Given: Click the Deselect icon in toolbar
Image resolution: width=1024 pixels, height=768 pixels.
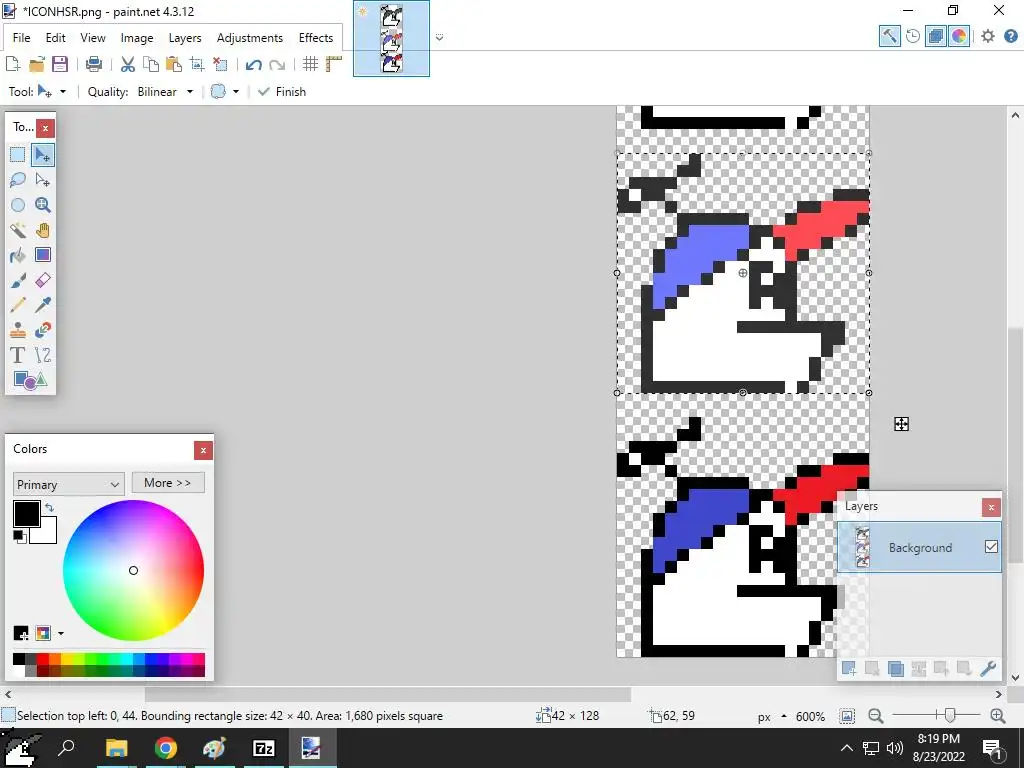Looking at the screenshot, I should tap(220, 64).
